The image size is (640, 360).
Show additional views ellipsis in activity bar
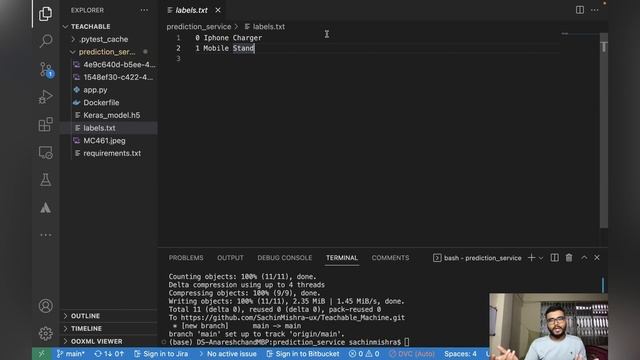pyautogui.click(x=46, y=235)
